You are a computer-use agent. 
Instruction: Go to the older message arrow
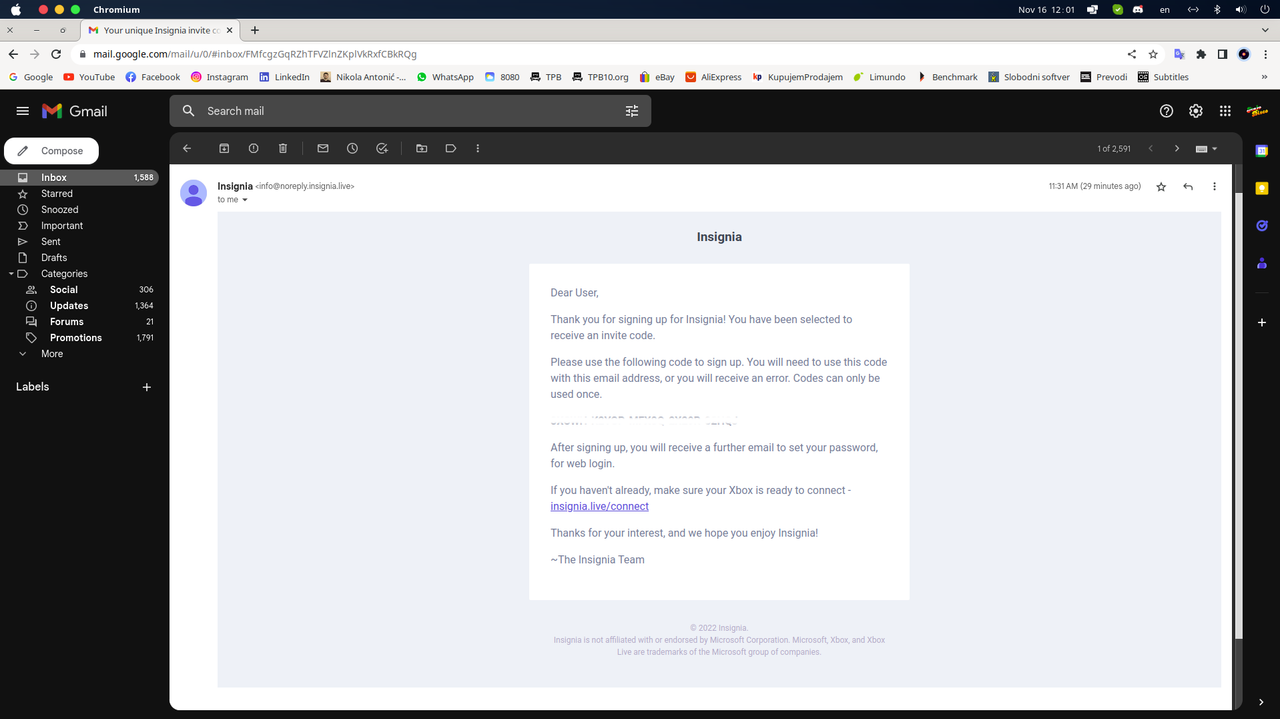pos(1177,149)
